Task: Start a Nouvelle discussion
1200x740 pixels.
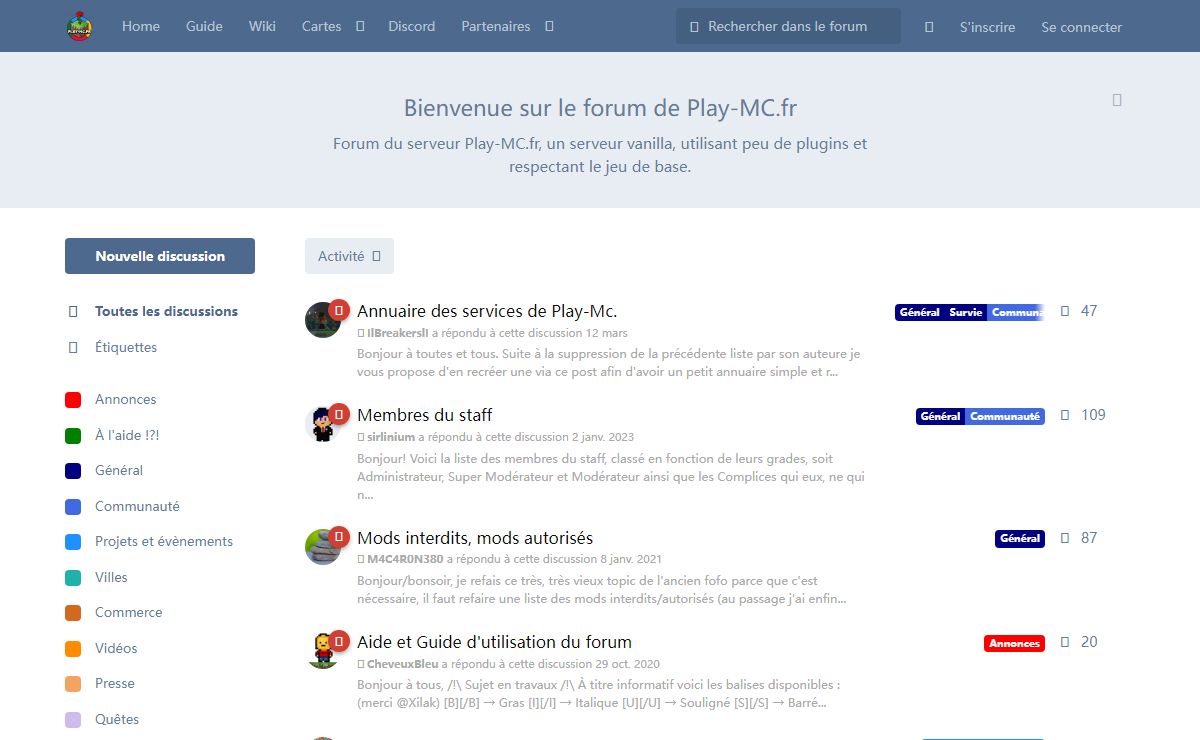Action: [x=160, y=256]
